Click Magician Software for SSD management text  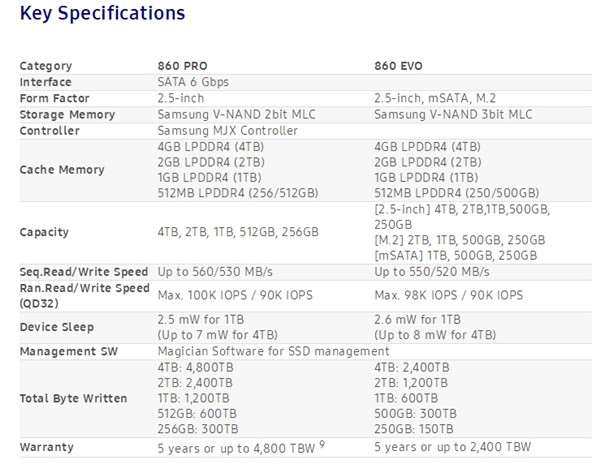tap(273, 351)
